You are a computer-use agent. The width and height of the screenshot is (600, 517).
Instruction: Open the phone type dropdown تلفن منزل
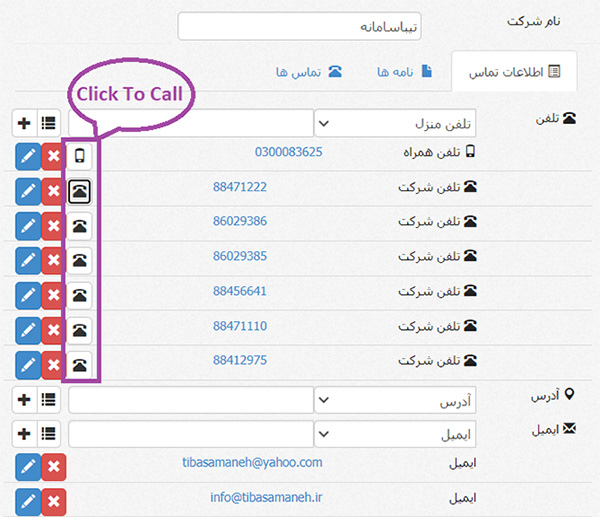[x=395, y=123]
